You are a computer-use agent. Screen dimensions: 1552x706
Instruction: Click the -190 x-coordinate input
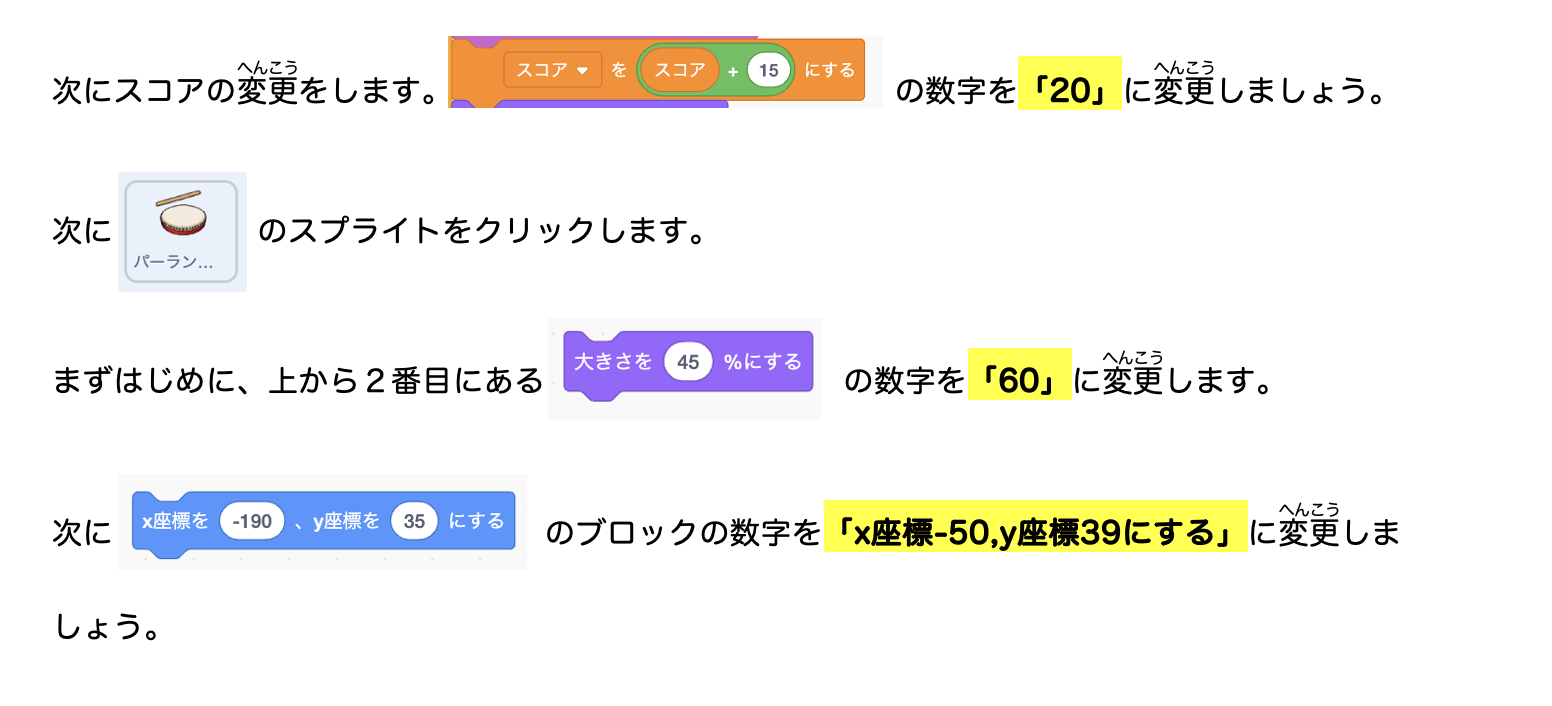click(251, 521)
